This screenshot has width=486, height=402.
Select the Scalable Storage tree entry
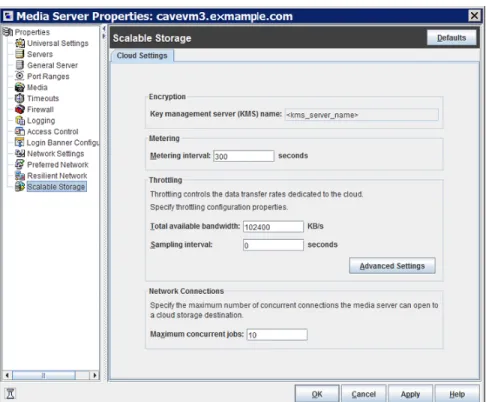56,187
